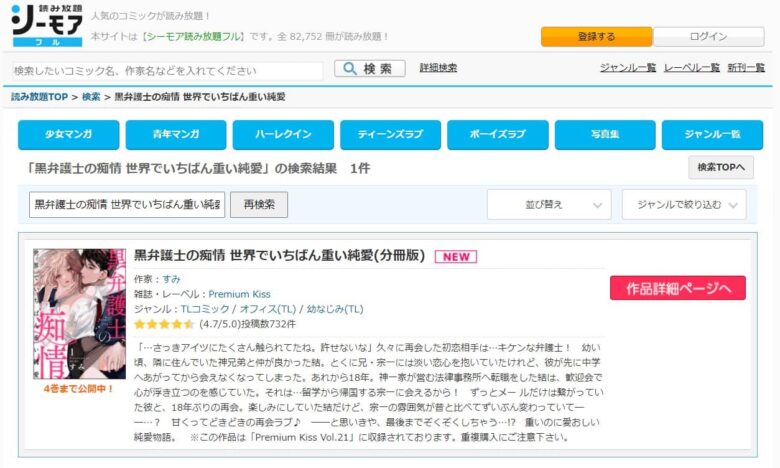The image size is (780, 468).
Task: Select the ティーンズラブ category tab
Action: coord(390,134)
